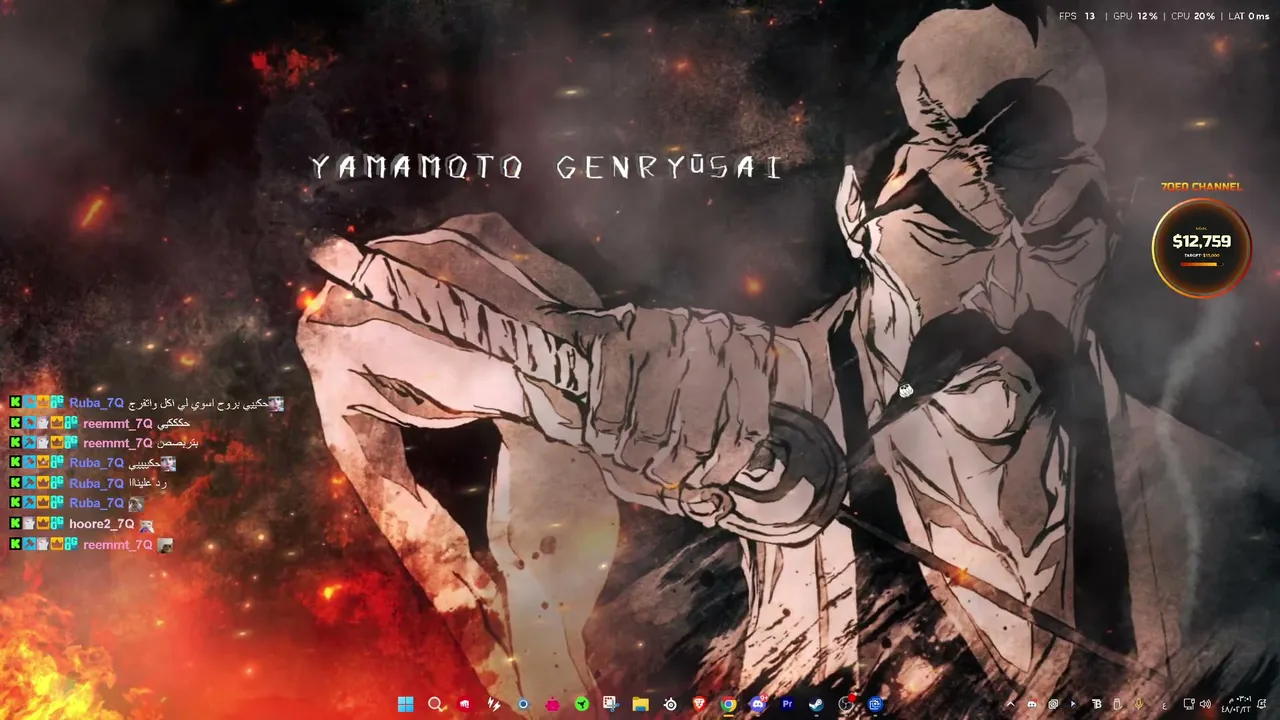Screen dimensions: 1280x720
Task: Open Discord from the taskbar
Action: pyautogui.click(x=758, y=704)
